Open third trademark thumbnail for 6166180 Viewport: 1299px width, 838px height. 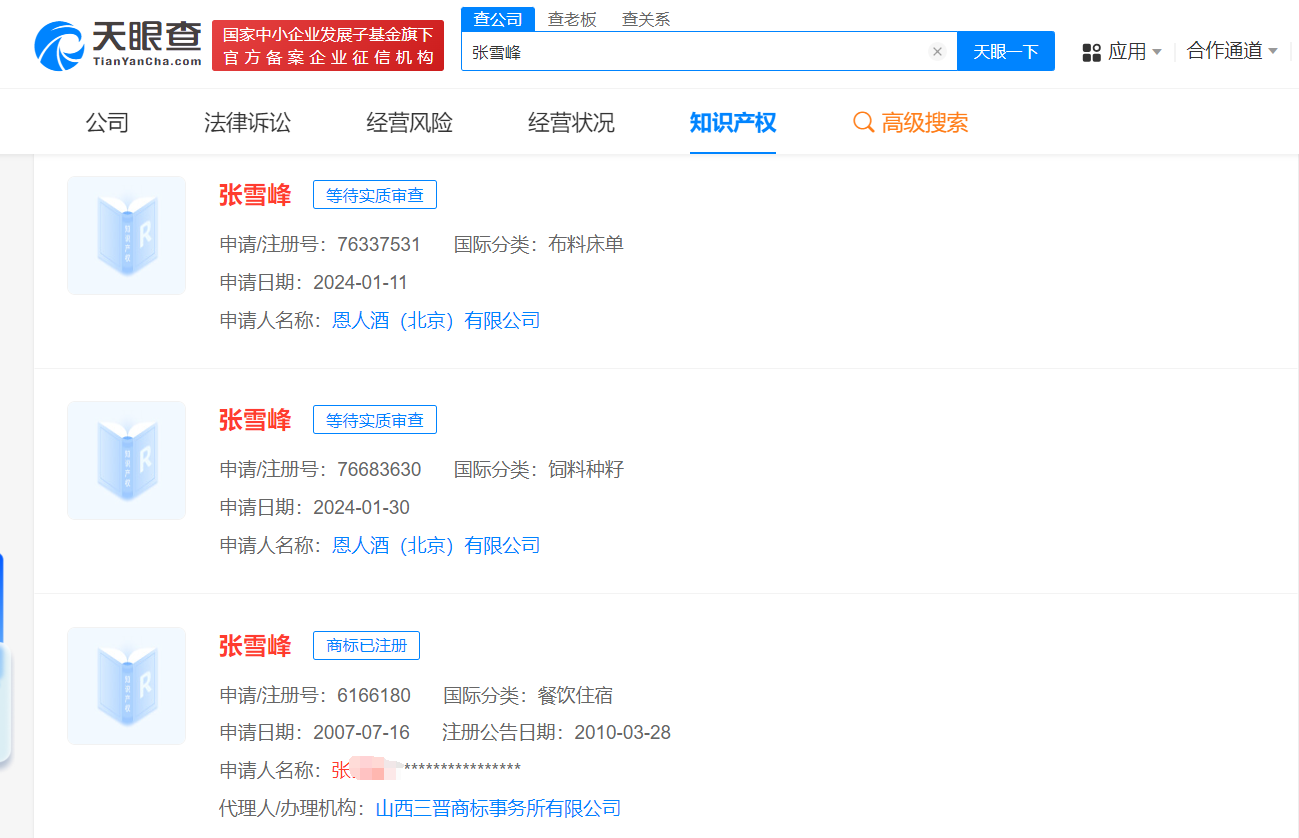point(127,686)
